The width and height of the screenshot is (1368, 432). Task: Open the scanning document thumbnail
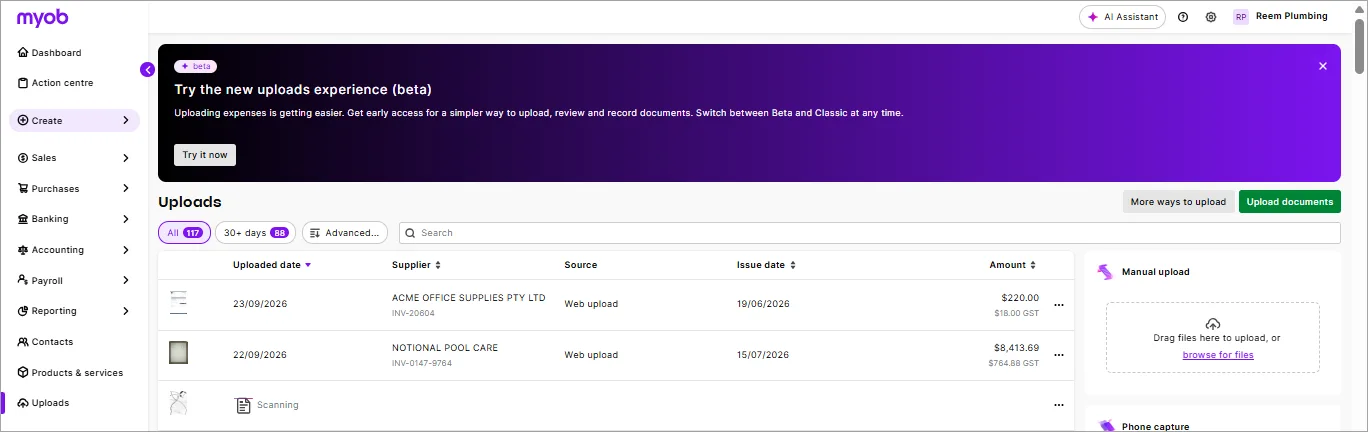[178, 403]
